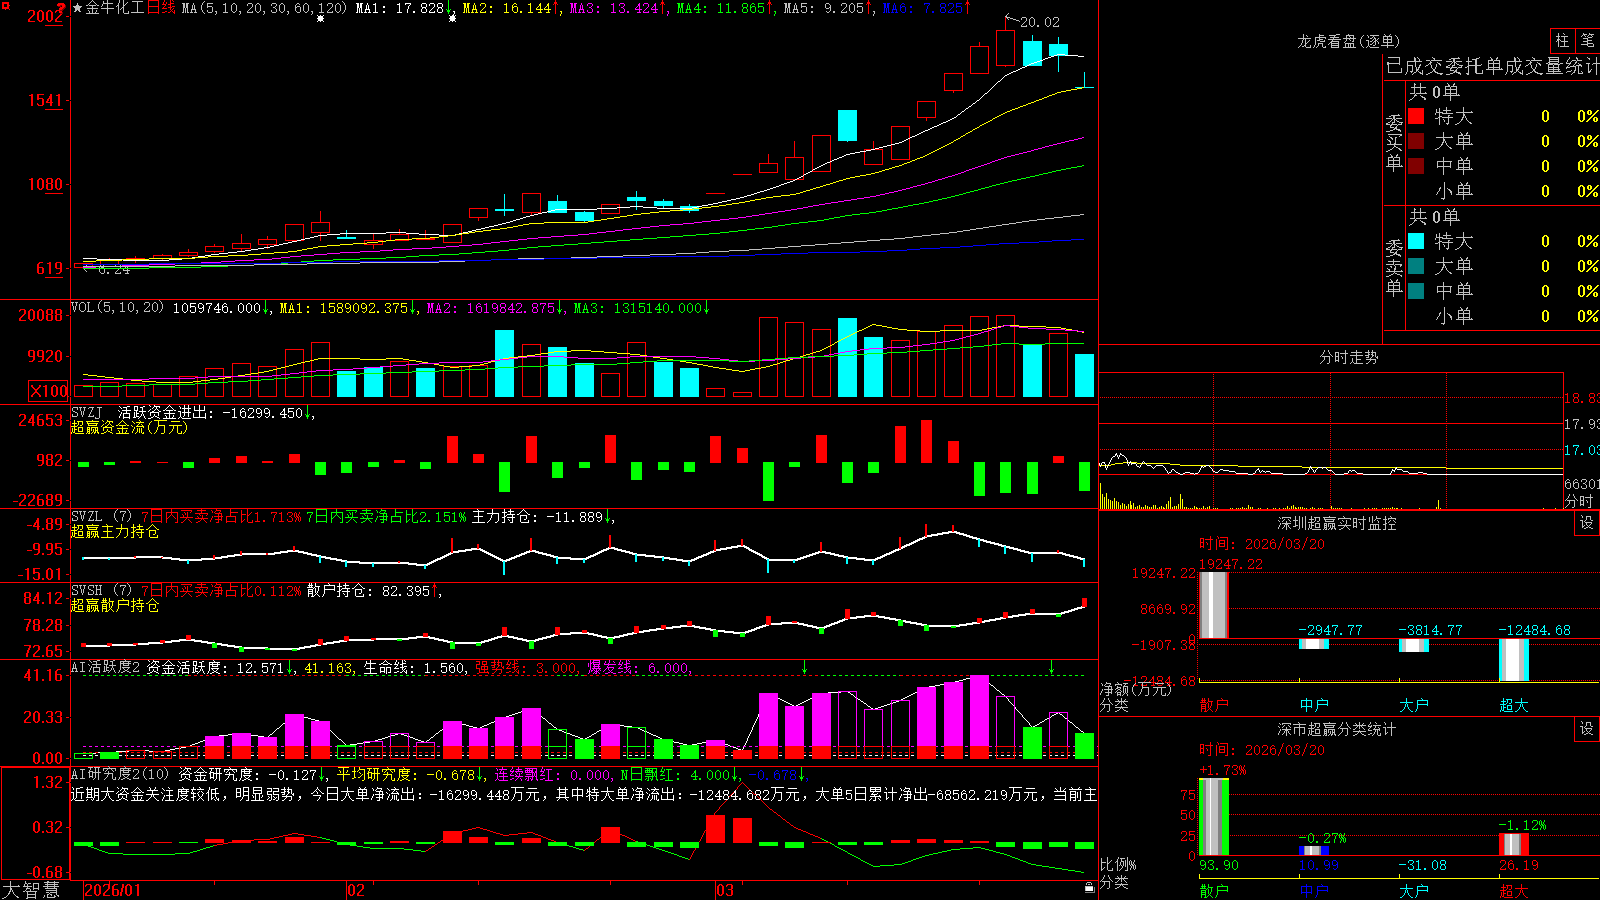Open 设 settings for 深市超赢分类统计

click(1587, 729)
